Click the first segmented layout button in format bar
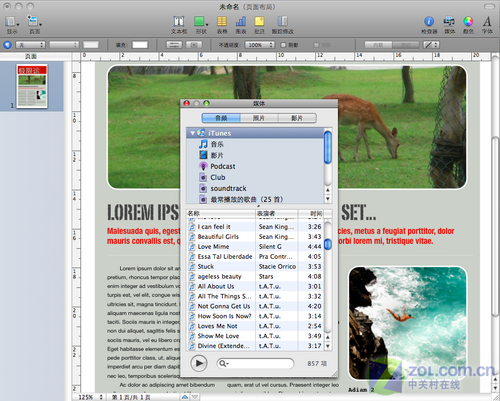Image resolution: width=500 pixels, height=401 pixels. pos(378,45)
